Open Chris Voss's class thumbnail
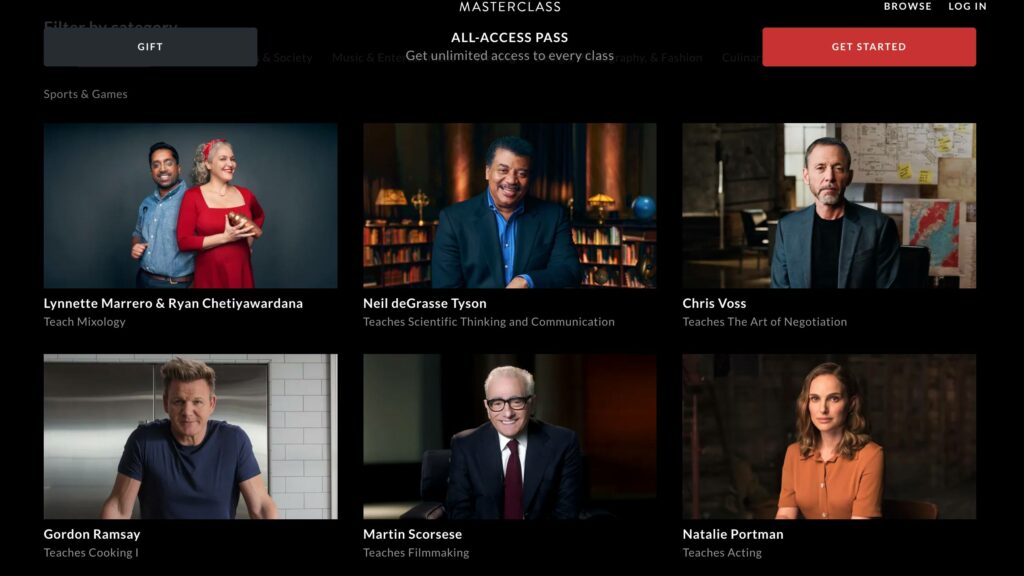Image resolution: width=1024 pixels, height=576 pixels. pyautogui.click(x=829, y=206)
